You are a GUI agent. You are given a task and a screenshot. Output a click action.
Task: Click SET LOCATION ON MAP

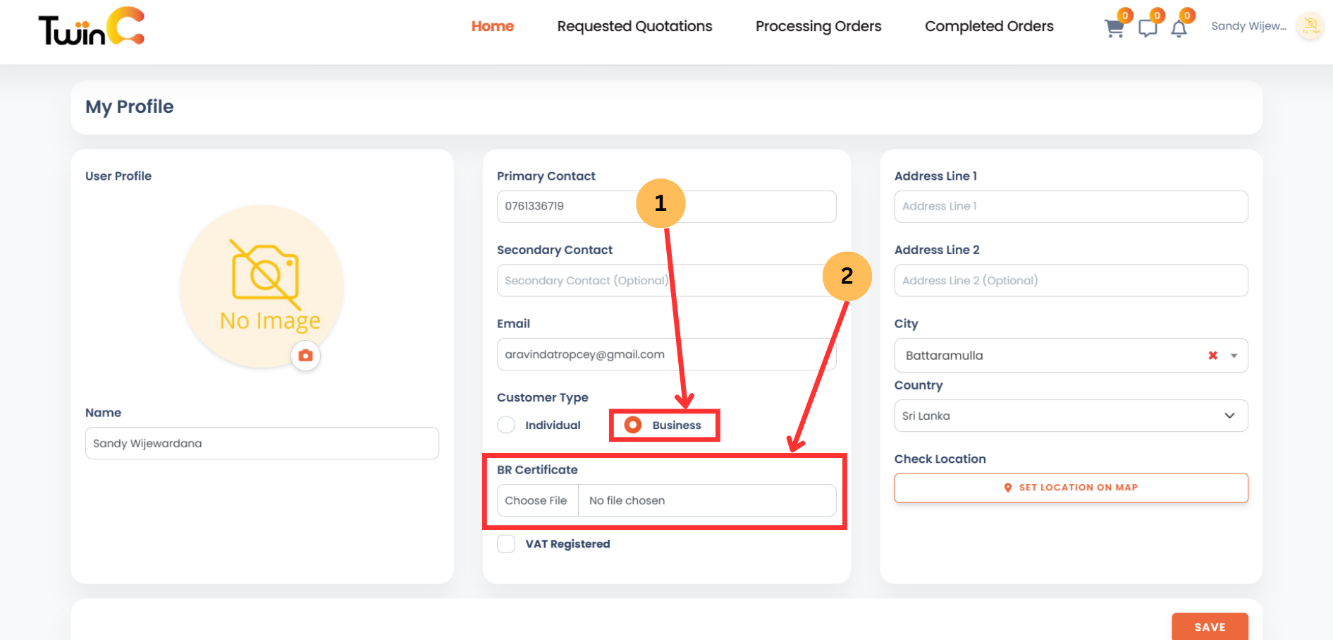tap(1070, 487)
